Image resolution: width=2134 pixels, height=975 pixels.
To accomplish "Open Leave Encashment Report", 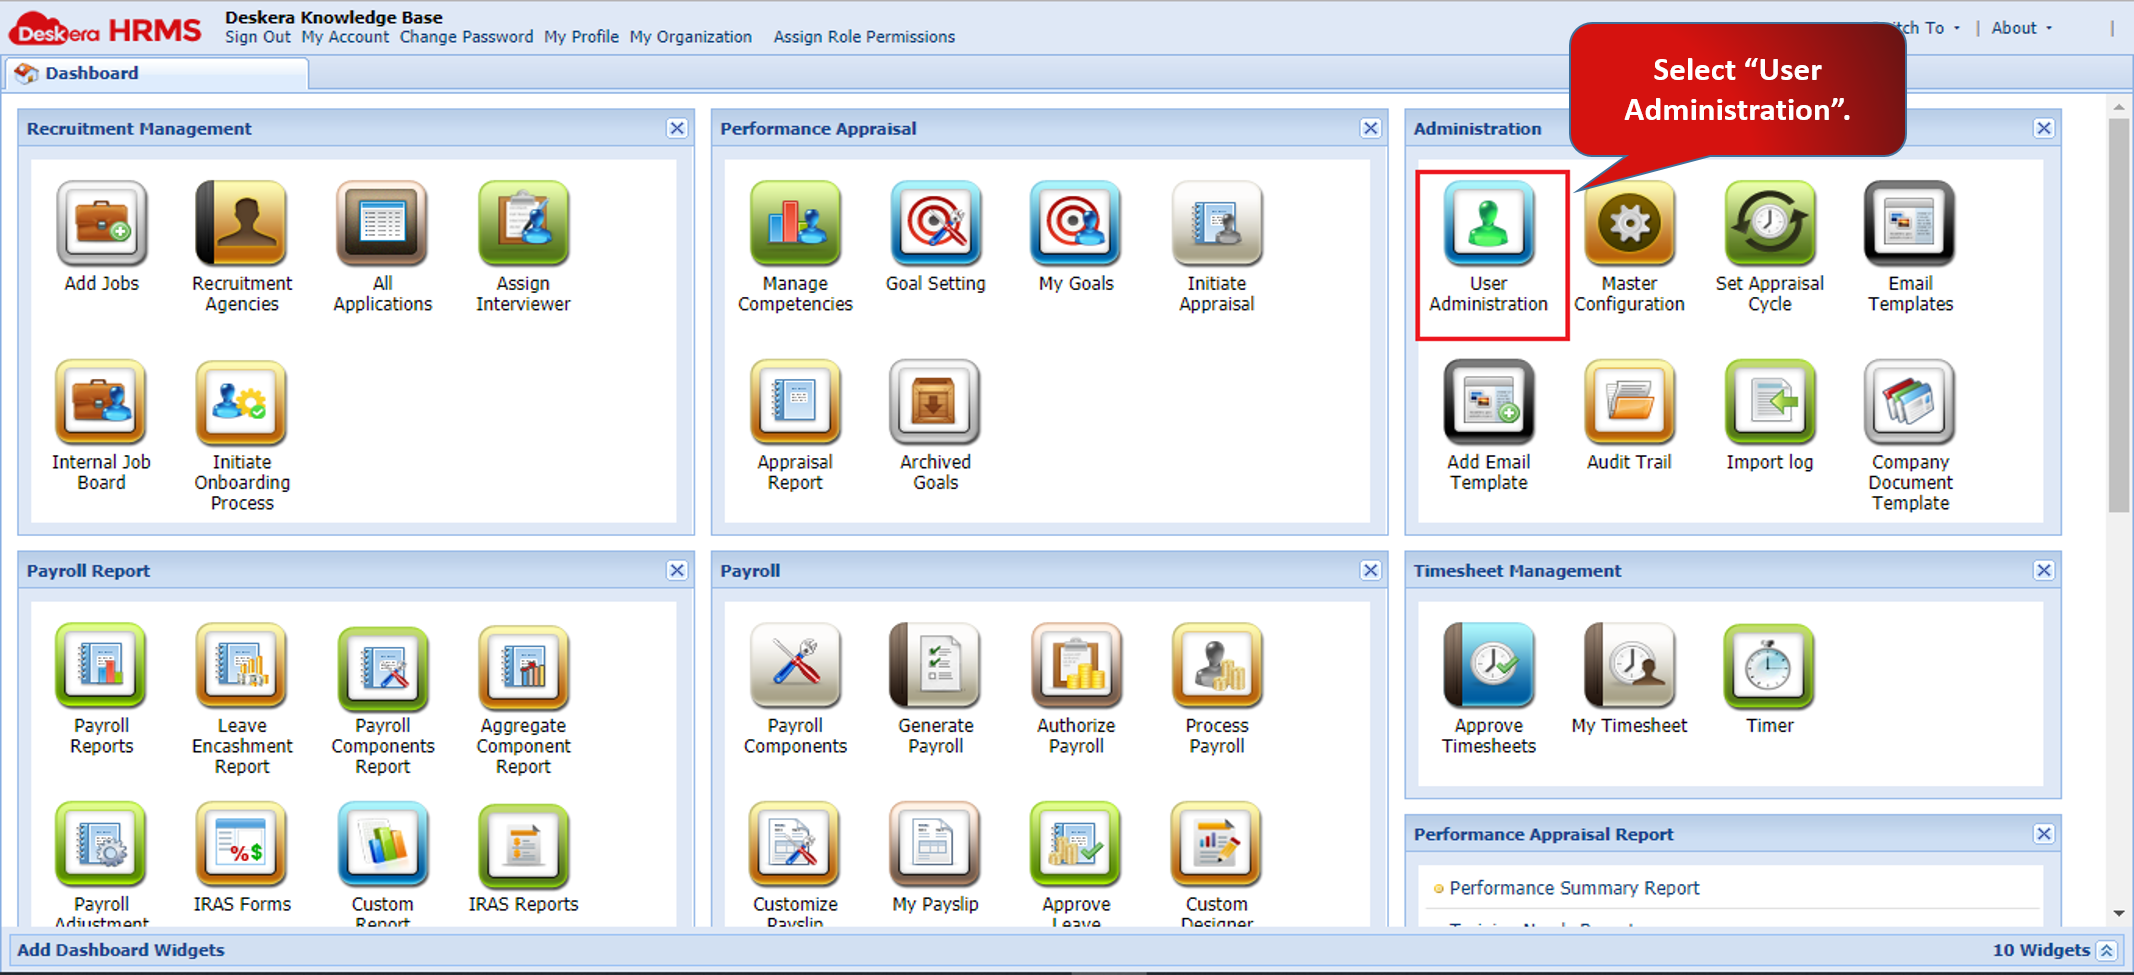I will point(241,665).
